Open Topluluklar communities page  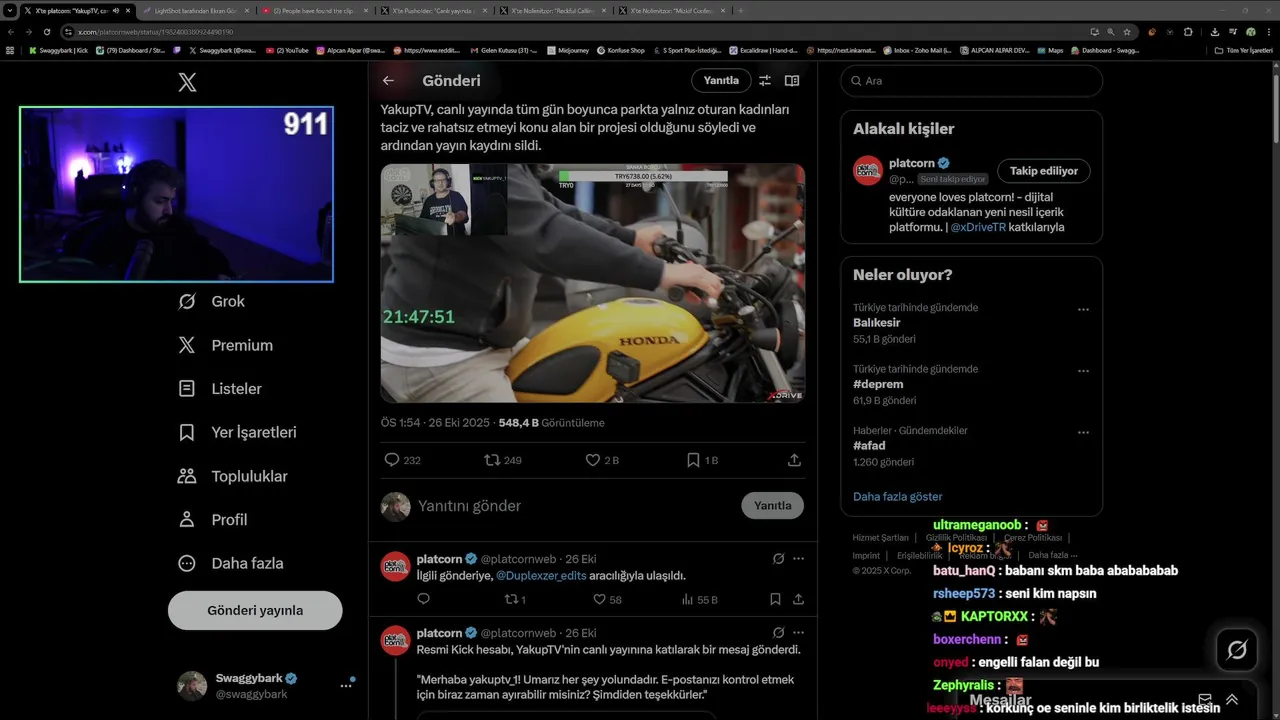[x=232, y=476]
